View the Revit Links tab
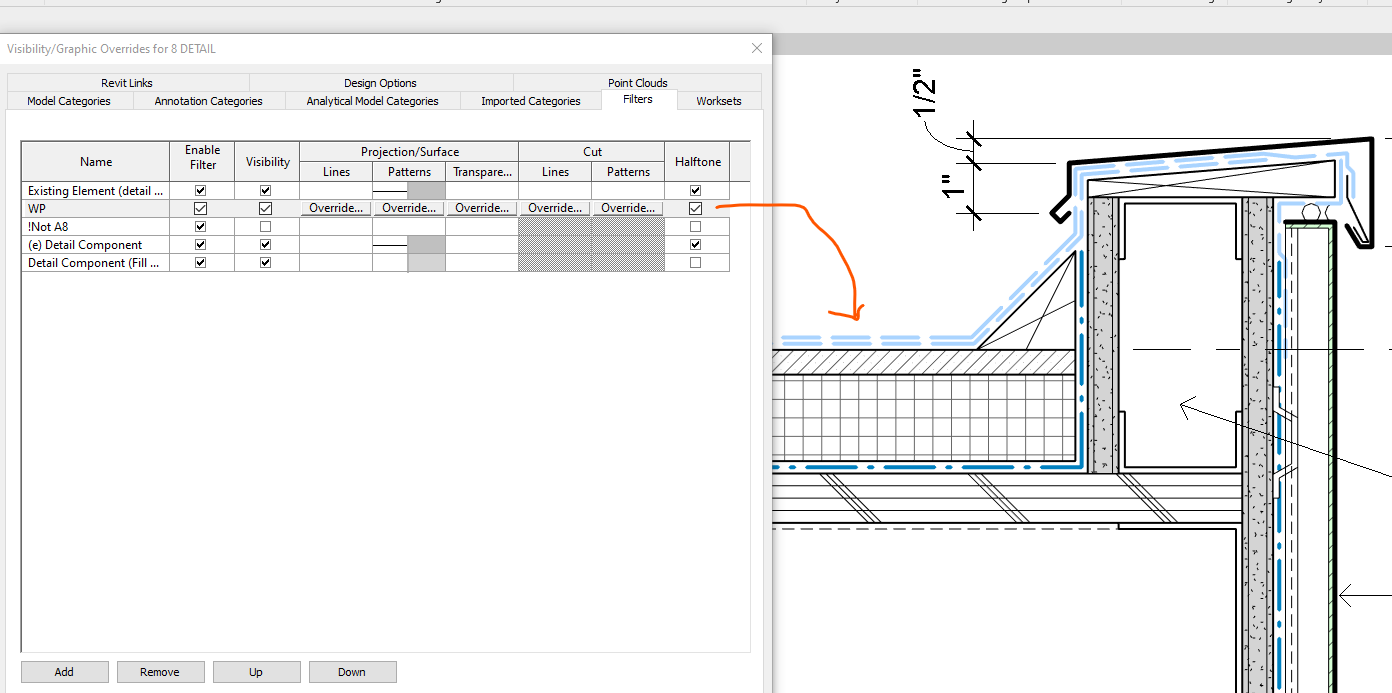Image resolution: width=1392 pixels, height=693 pixels. [126, 82]
